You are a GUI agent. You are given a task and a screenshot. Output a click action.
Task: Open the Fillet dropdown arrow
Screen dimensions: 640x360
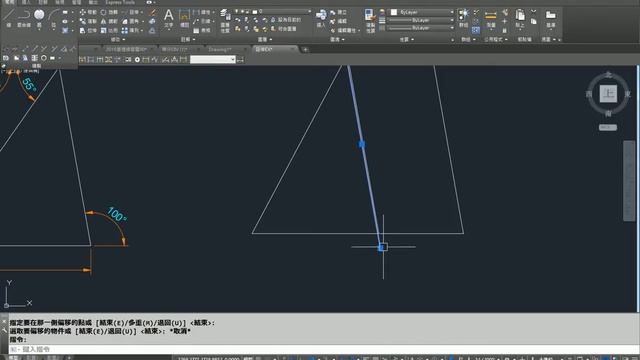142,21
